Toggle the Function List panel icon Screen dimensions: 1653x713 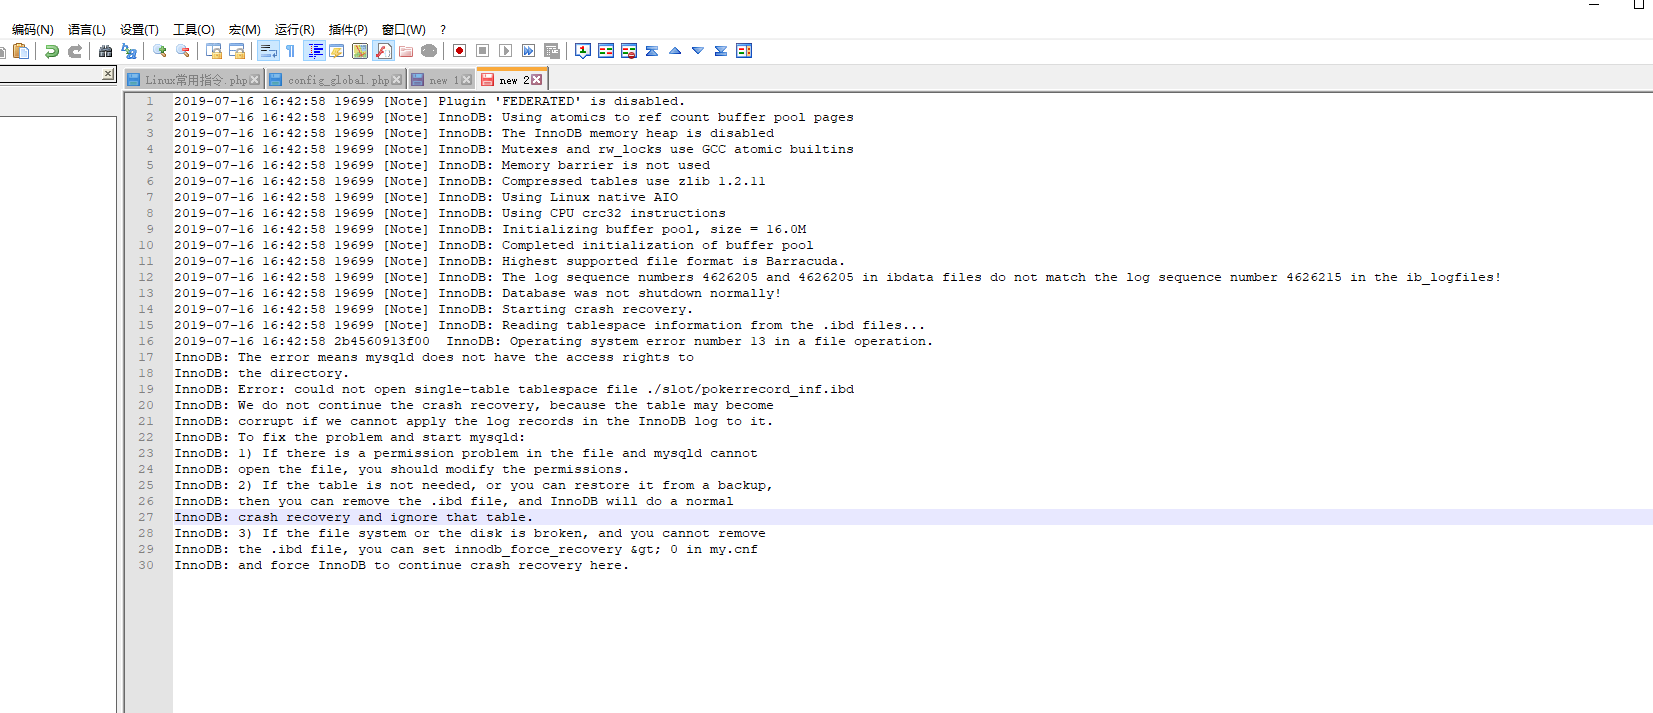coord(383,51)
